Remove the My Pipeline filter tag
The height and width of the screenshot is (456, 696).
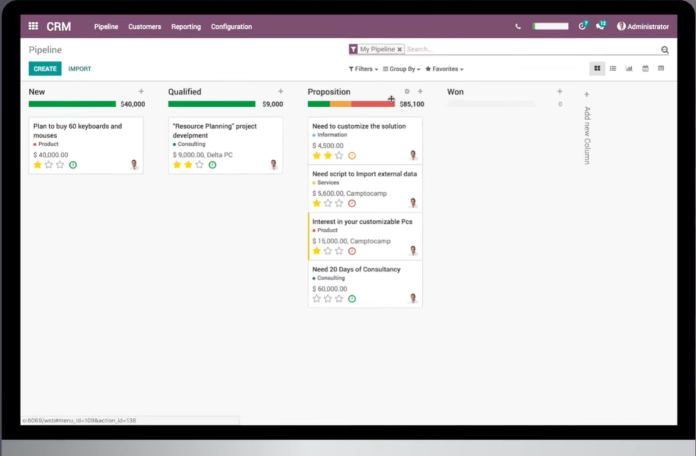[x=399, y=49]
